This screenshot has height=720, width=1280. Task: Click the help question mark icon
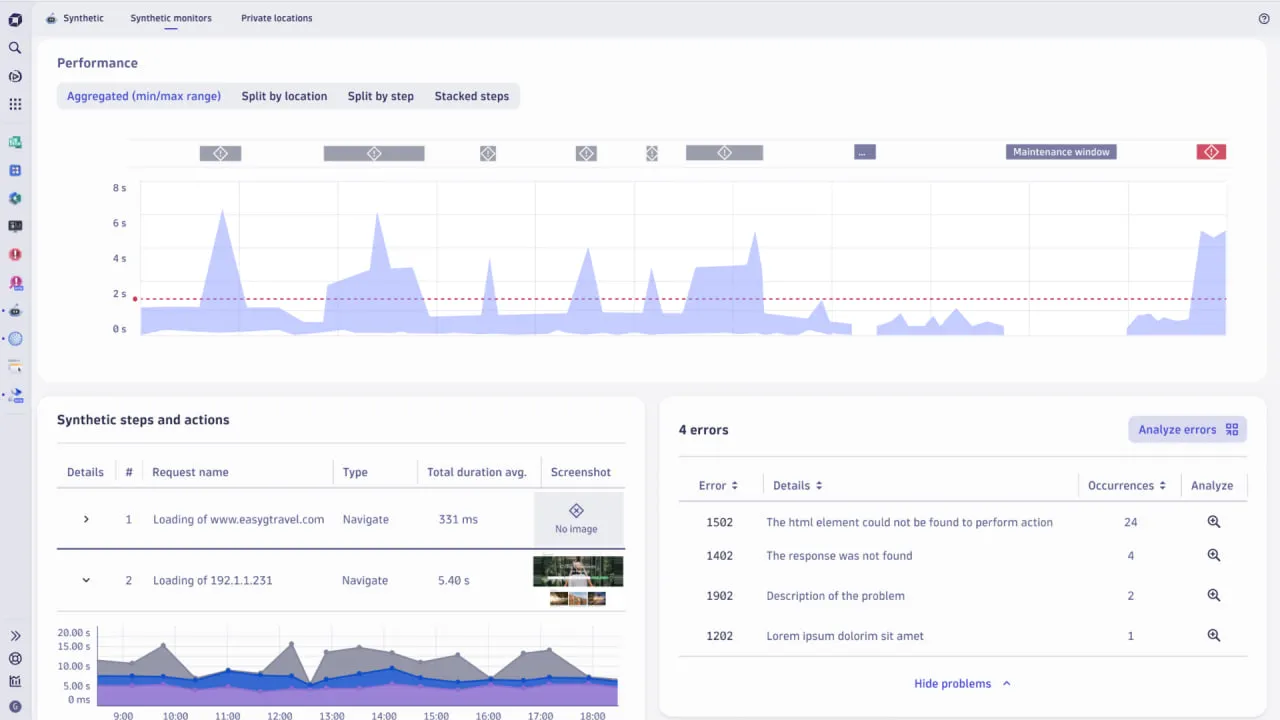[x=1264, y=18]
